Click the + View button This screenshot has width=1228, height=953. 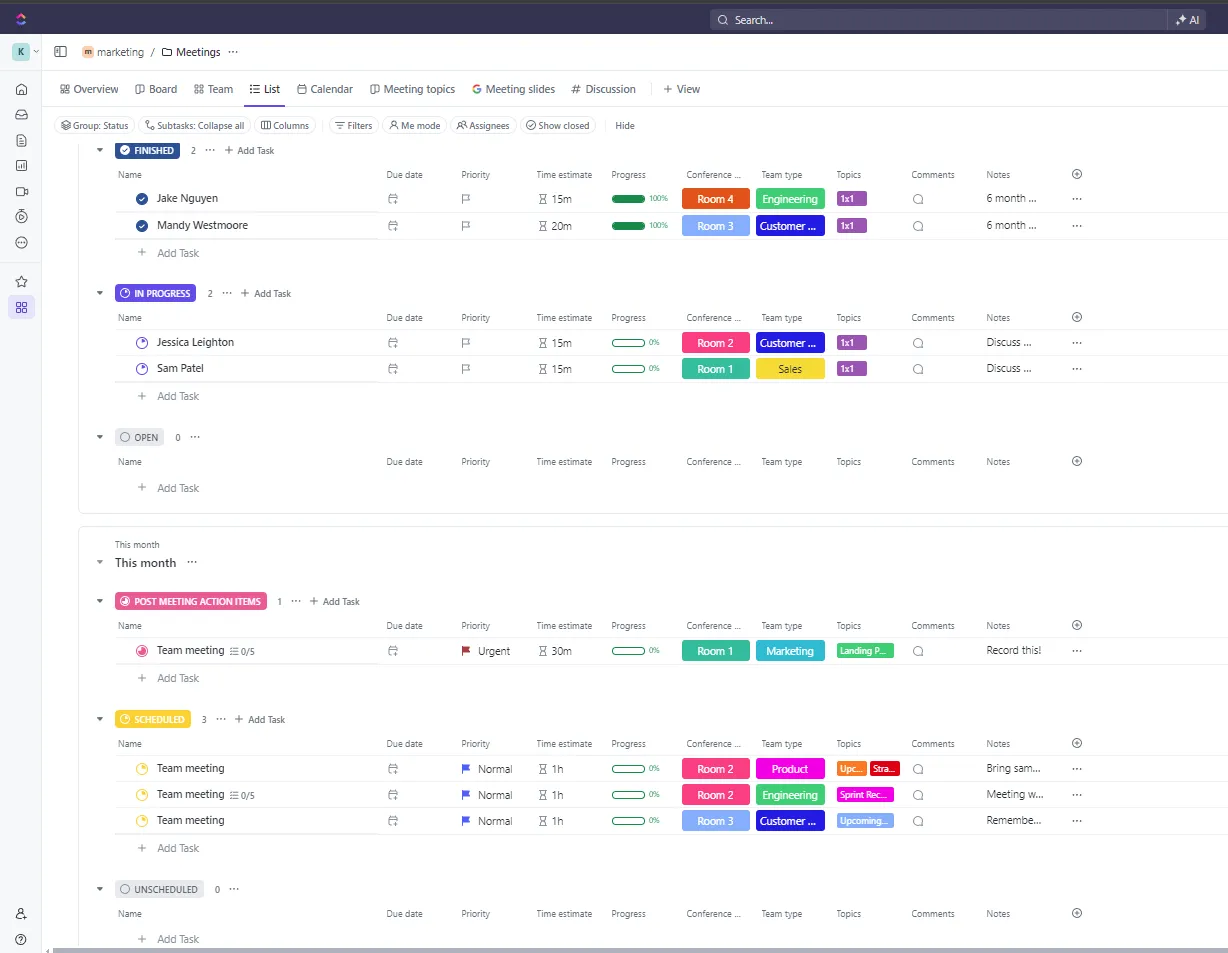click(x=682, y=89)
